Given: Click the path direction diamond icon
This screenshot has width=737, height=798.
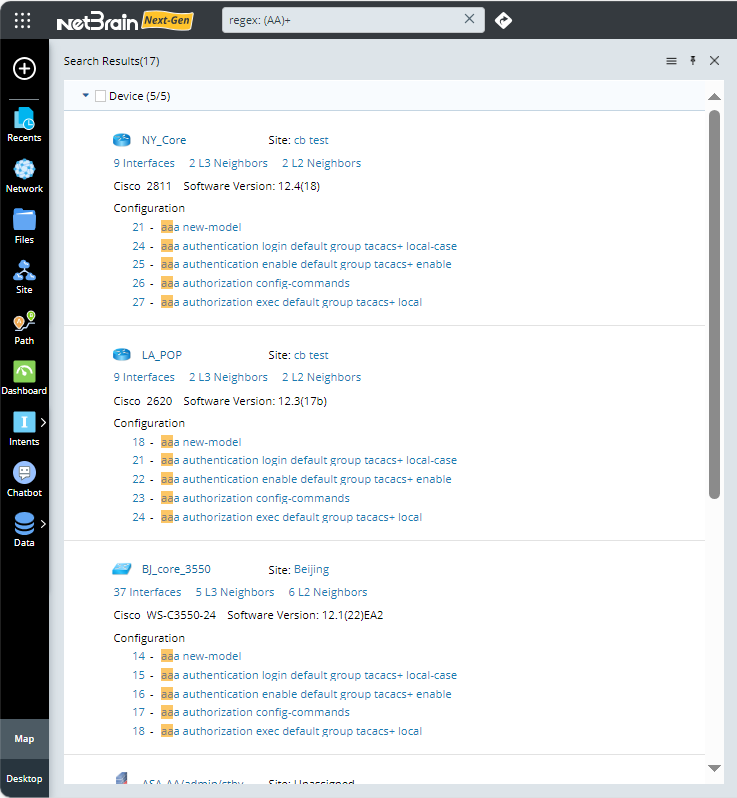Looking at the screenshot, I should click(x=503, y=20).
